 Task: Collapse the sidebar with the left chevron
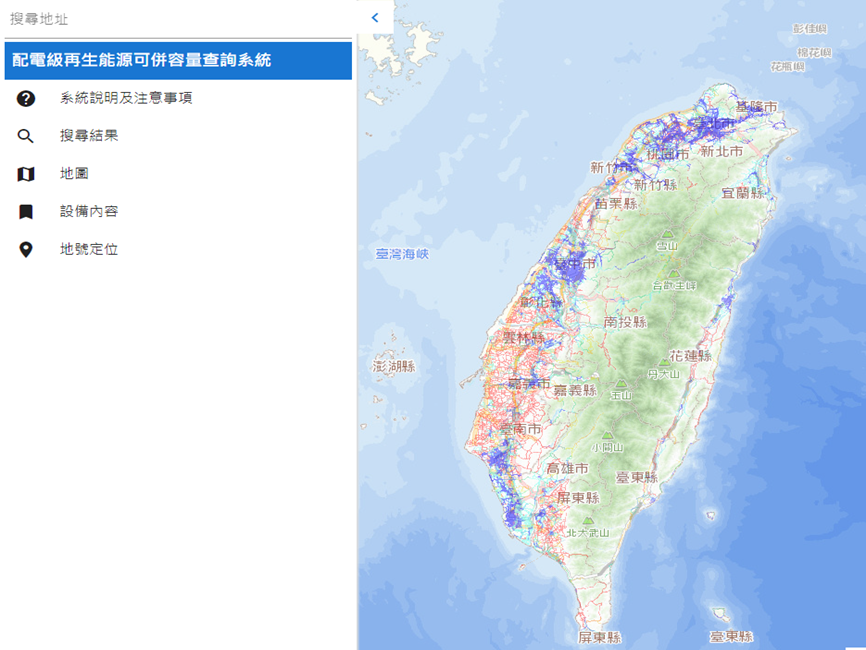[x=375, y=17]
